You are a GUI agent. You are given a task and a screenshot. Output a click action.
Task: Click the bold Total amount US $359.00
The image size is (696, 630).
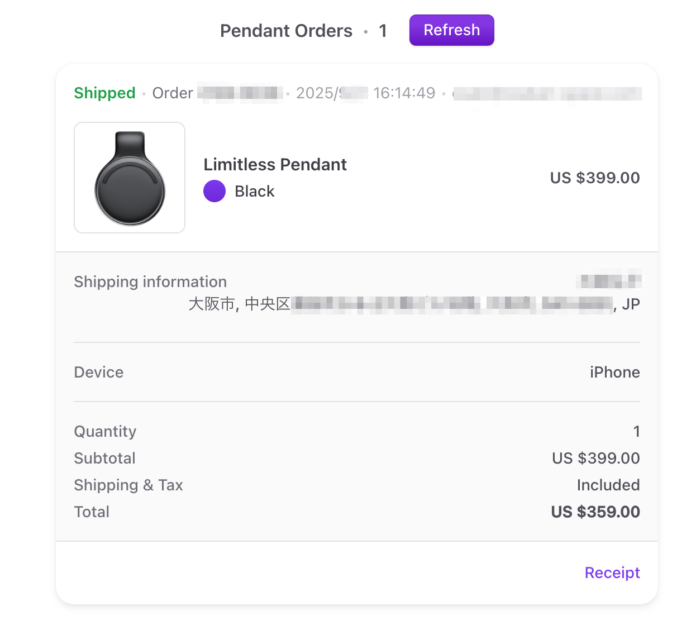pyautogui.click(x=595, y=512)
